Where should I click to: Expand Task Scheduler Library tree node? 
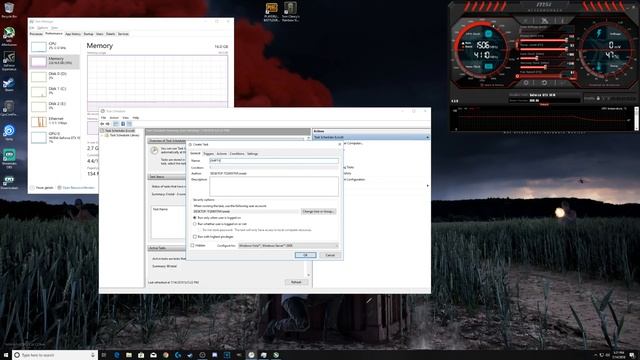(x=102, y=135)
